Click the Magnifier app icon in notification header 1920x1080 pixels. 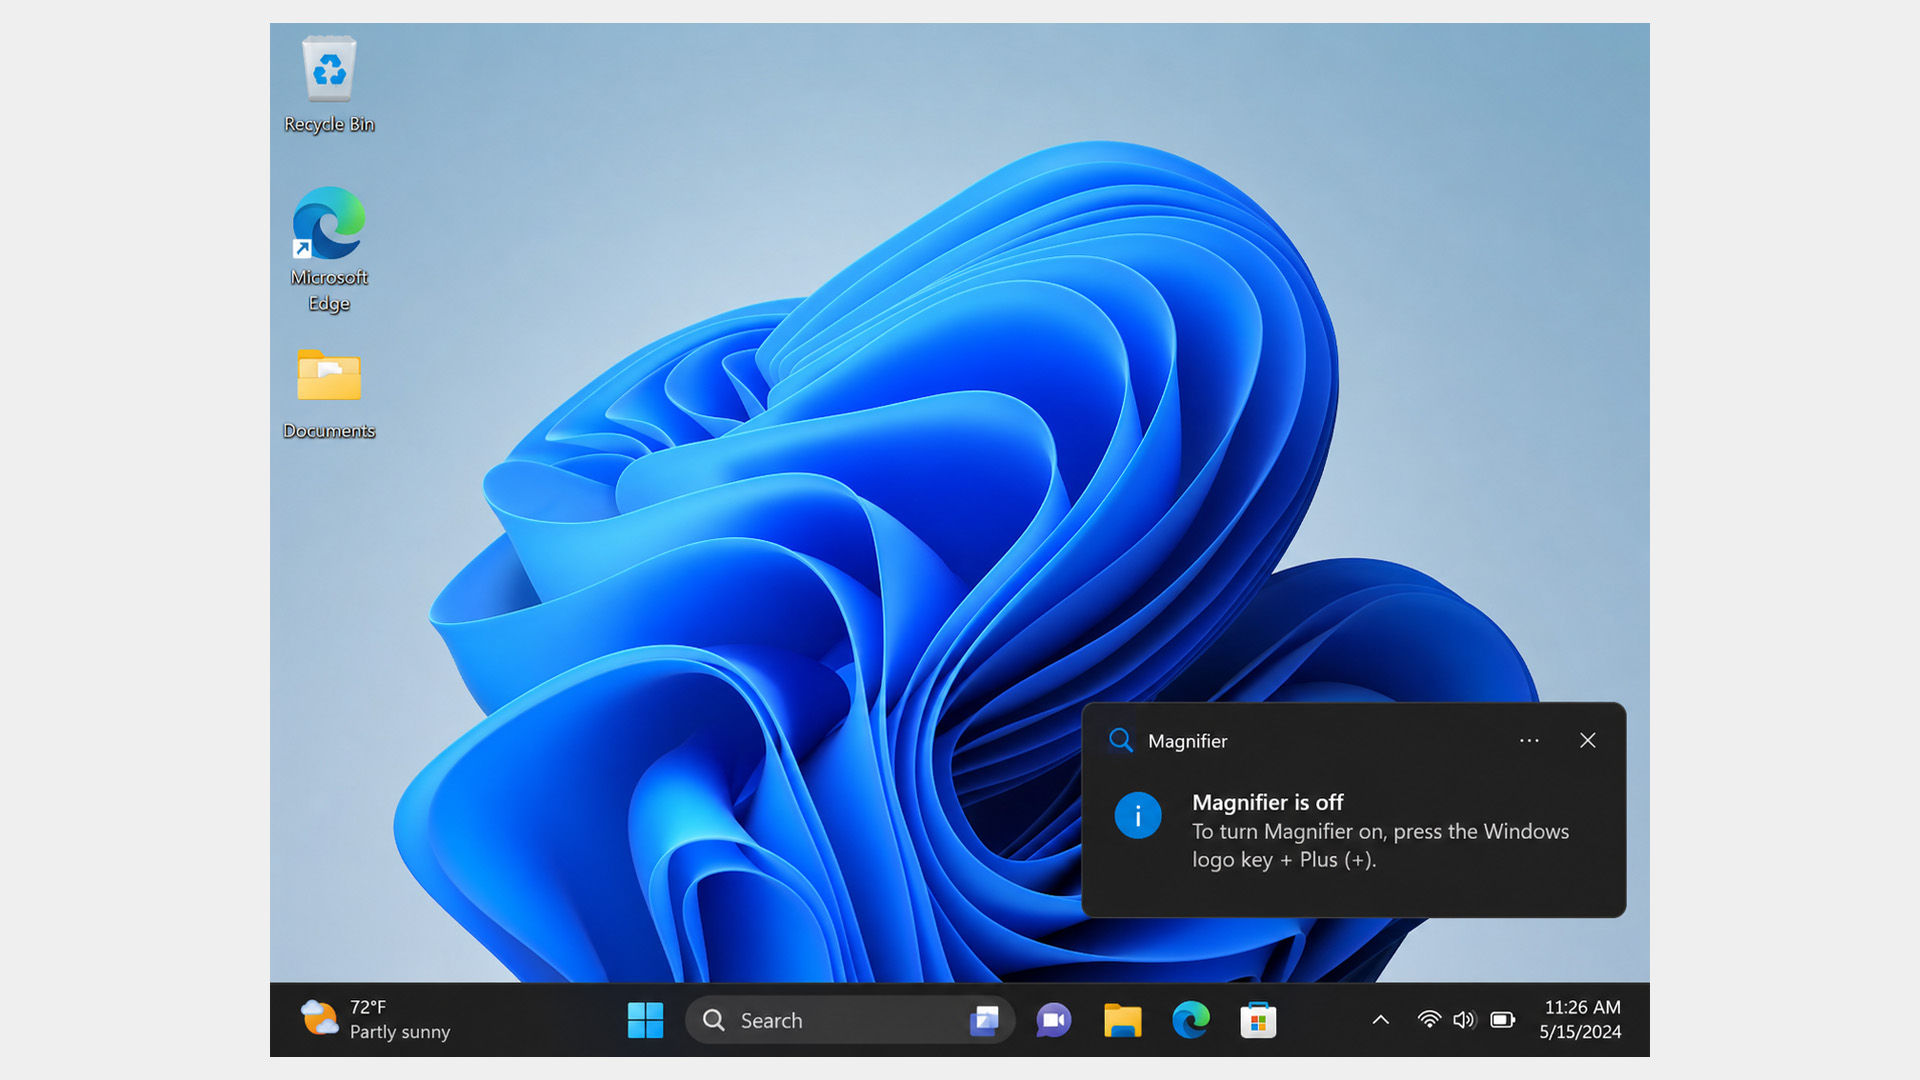(x=1121, y=741)
